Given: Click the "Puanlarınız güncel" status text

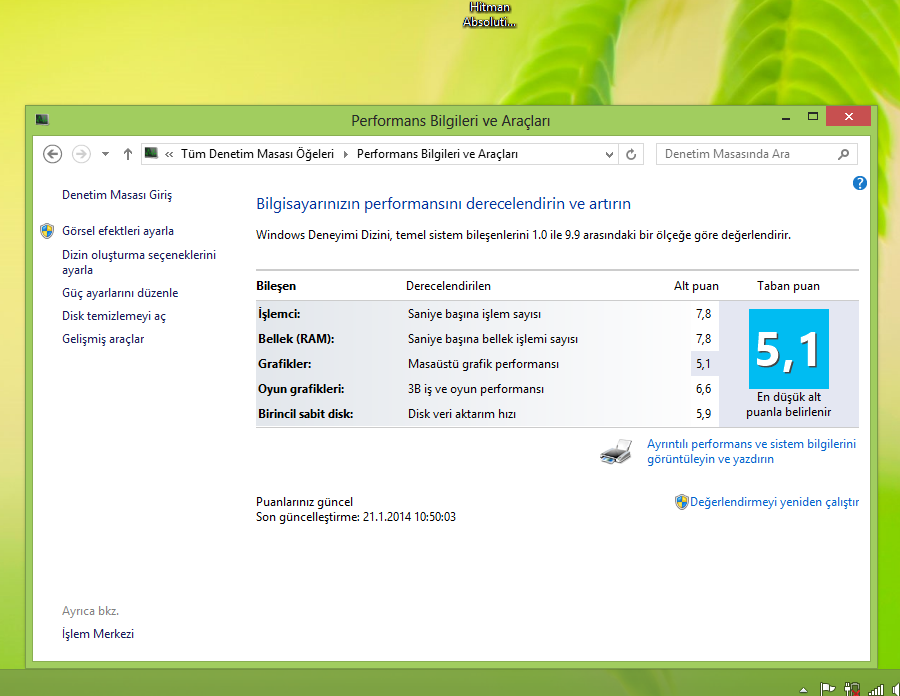Looking at the screenshot, I should tap(304, 502).
